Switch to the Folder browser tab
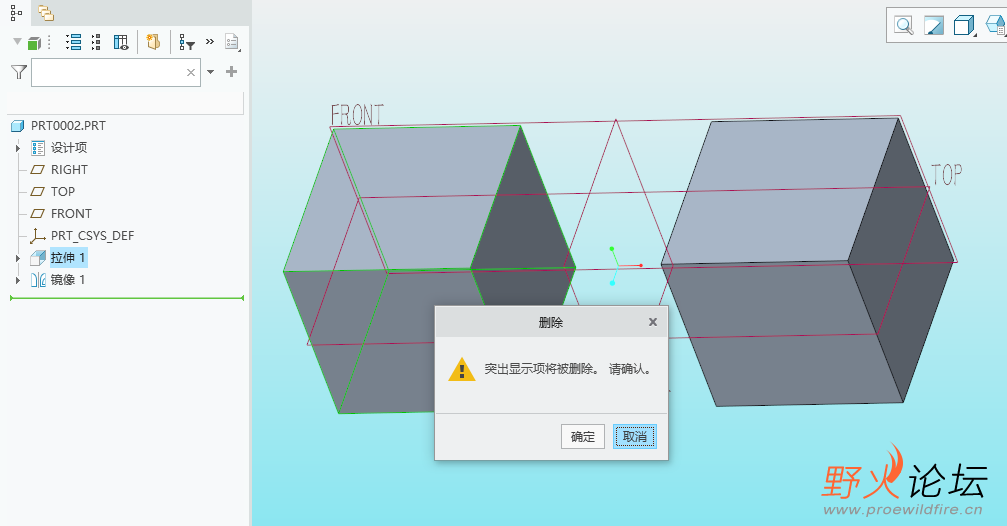Image resolution: width=1007 pixels, height=526 pixels. pos(46,13)
